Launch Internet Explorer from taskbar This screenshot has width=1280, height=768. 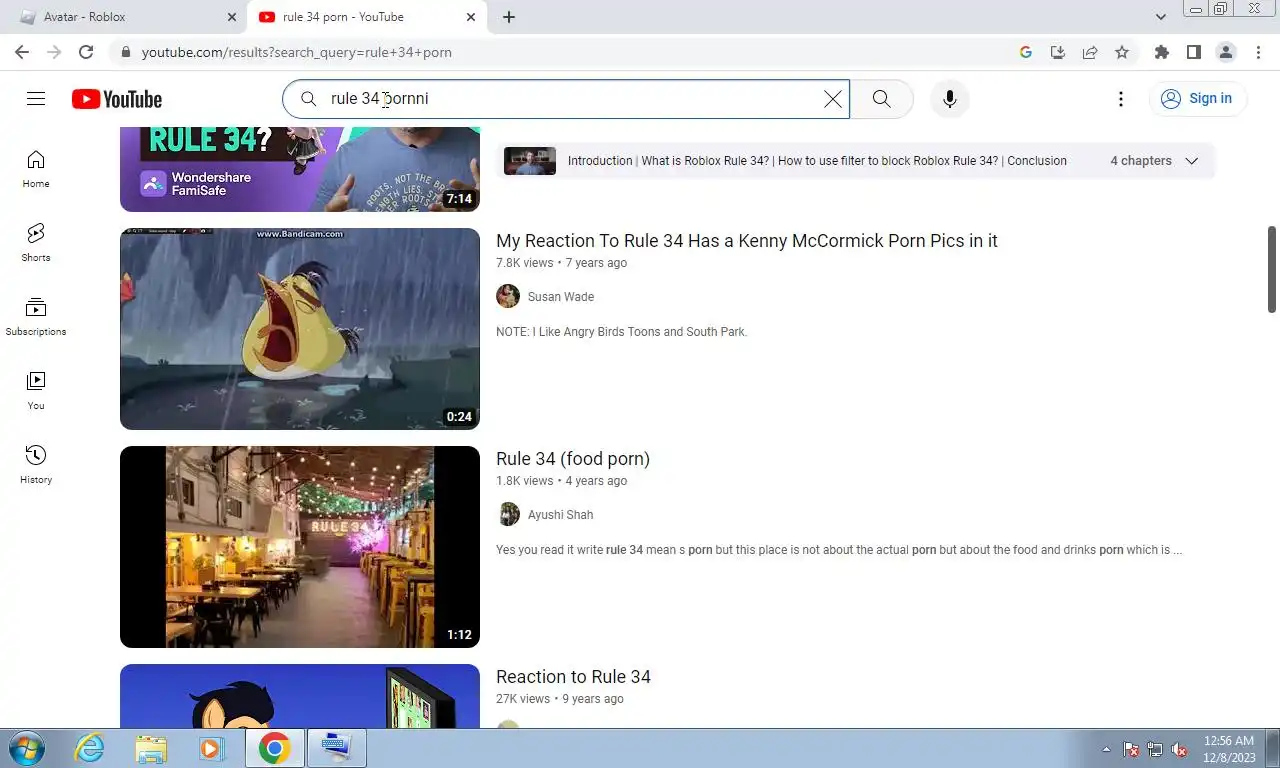pyautogui.click(x=90, y=748)
